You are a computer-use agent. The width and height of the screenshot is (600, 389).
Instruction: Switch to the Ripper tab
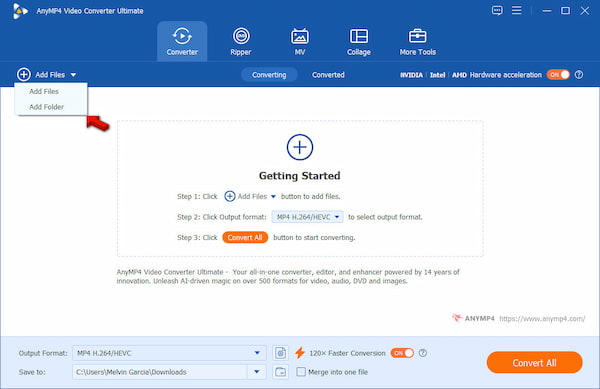[x=241, y=41]
